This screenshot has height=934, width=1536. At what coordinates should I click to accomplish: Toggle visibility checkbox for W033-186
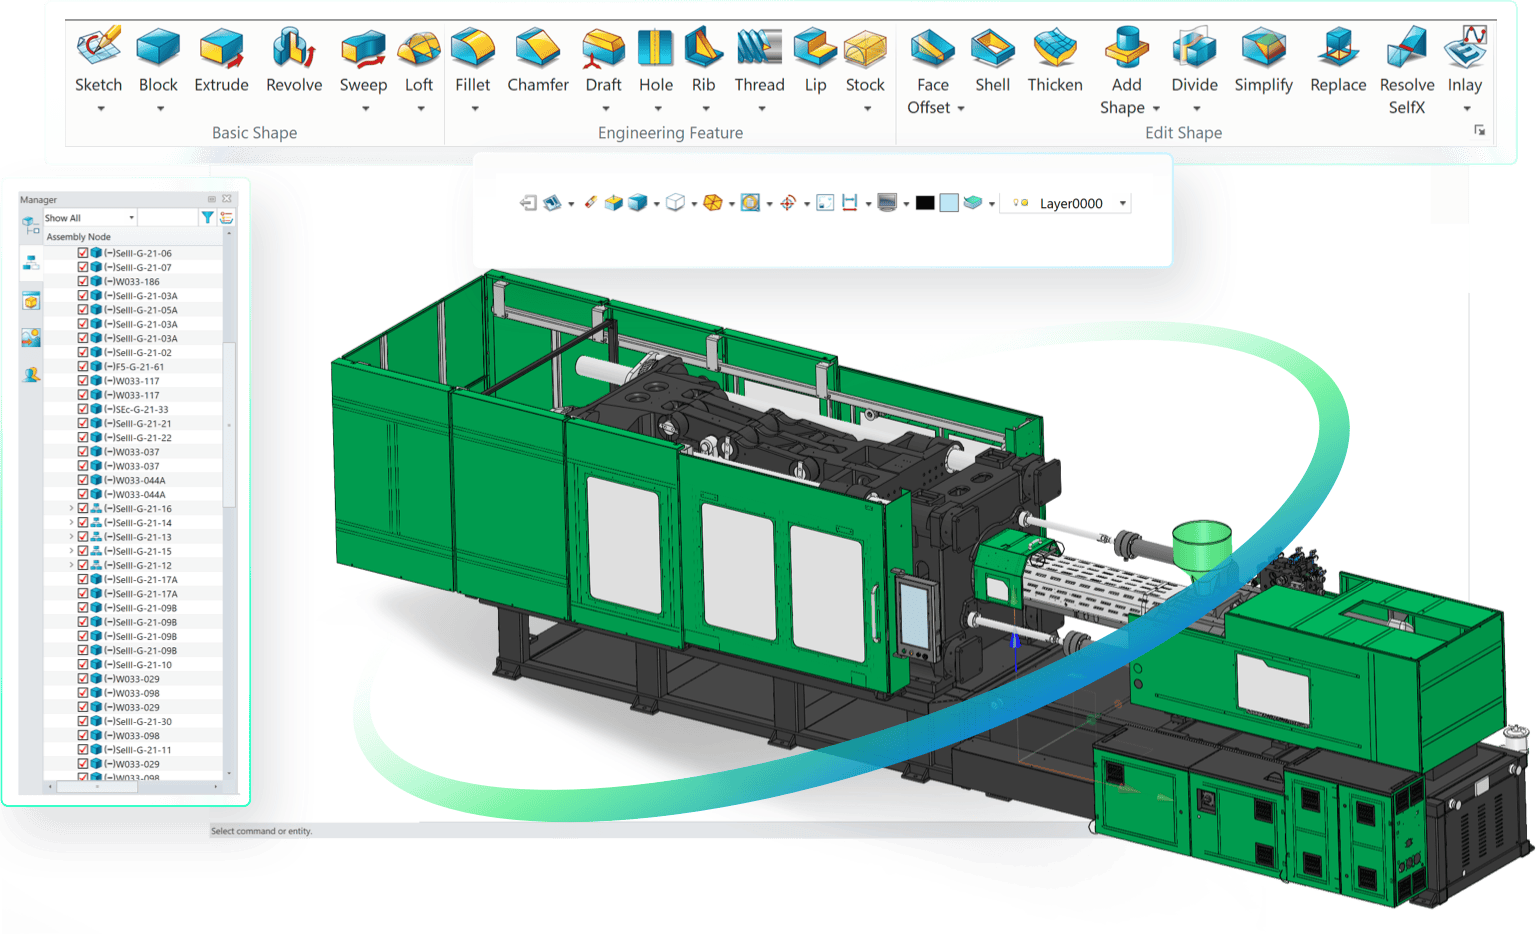[x=83, y=281]
